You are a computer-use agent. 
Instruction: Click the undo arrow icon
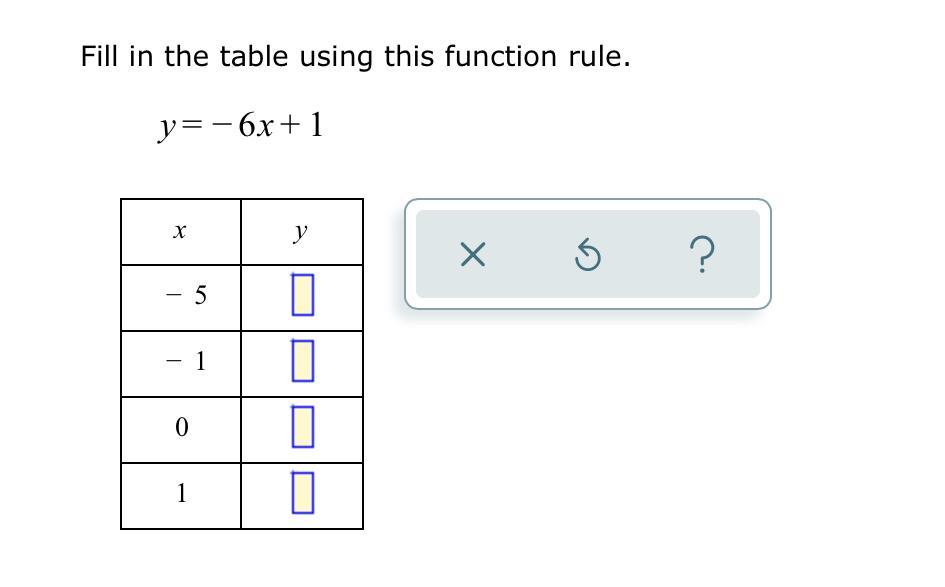tap(587, 255)
